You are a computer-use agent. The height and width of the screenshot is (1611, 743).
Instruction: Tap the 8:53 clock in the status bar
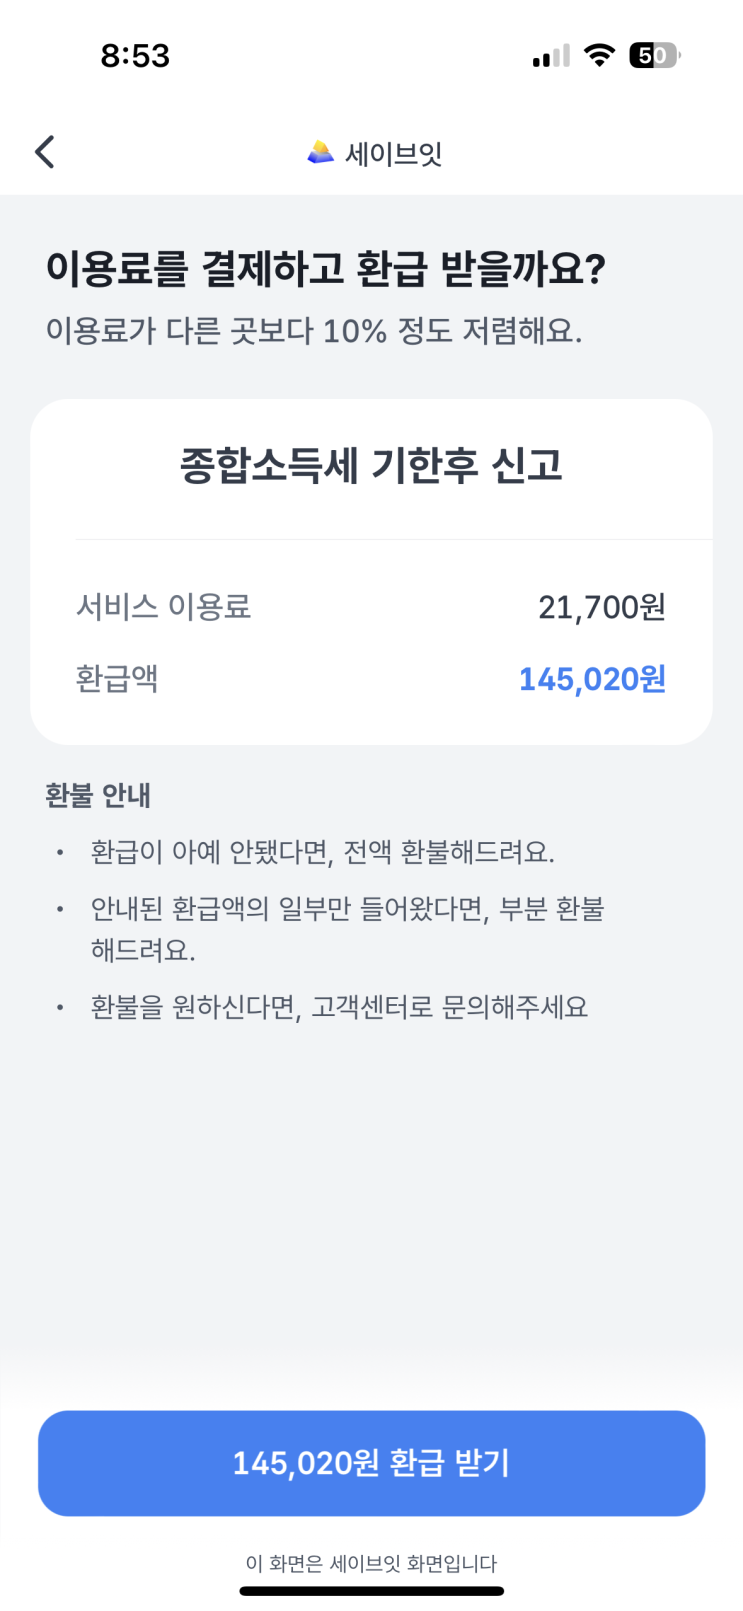(x=135, y=56)
